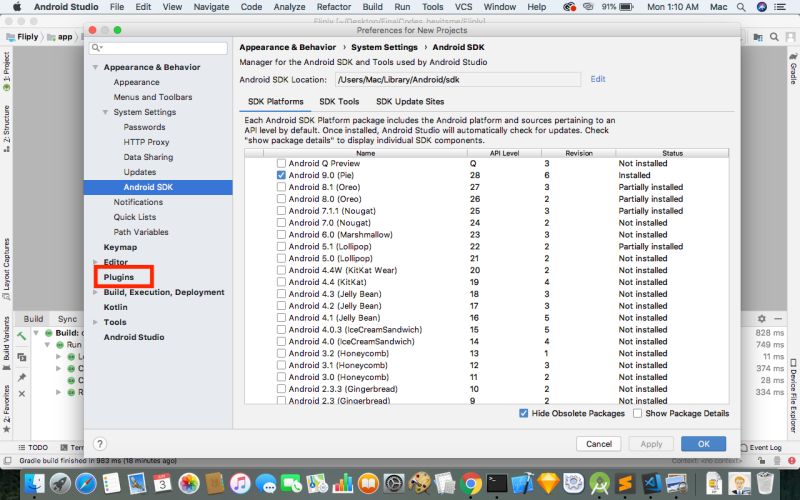This screenshot has height=500, width=800.
Task: Click the build hammer icon in Build panel
Action: pyautogui.click(x=21, y=336)
